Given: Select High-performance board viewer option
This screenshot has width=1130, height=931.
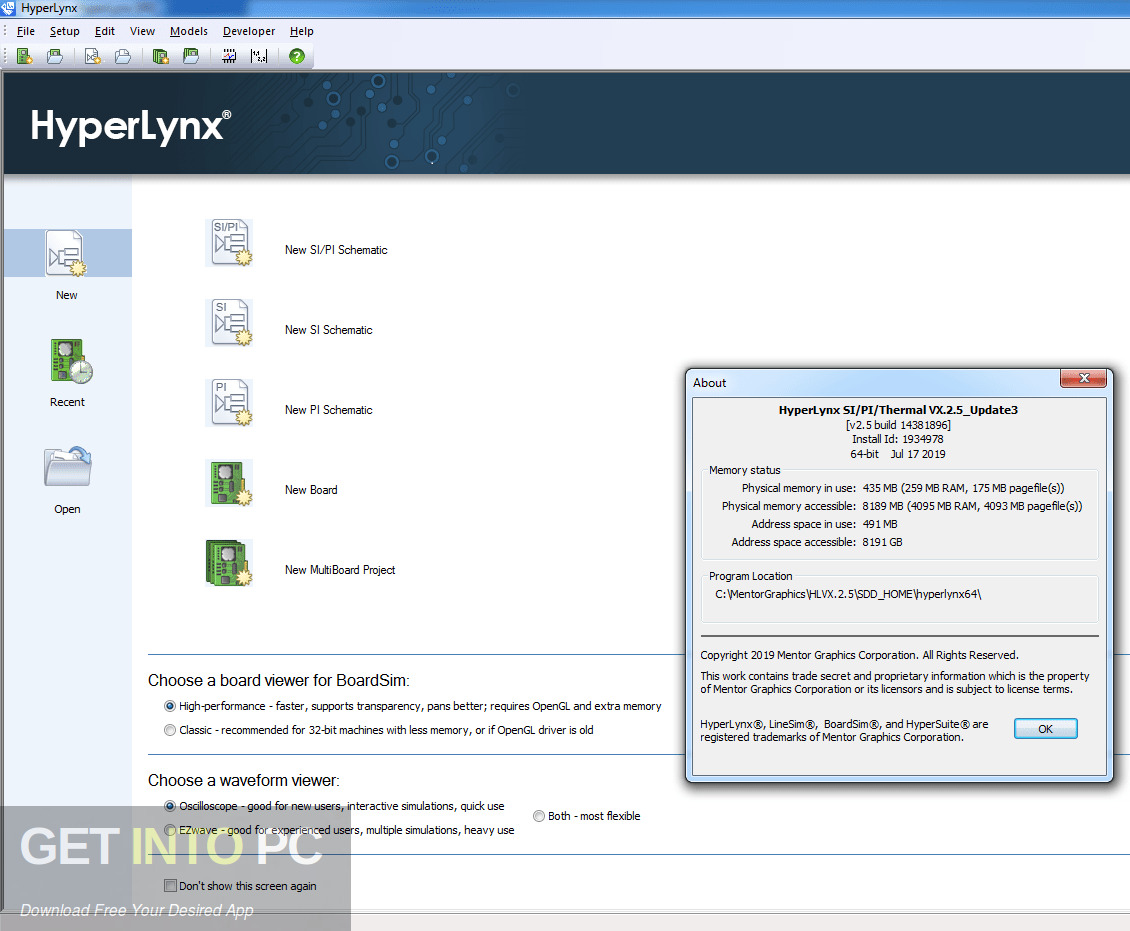Looking at the screenshot, I should (170, 706).
